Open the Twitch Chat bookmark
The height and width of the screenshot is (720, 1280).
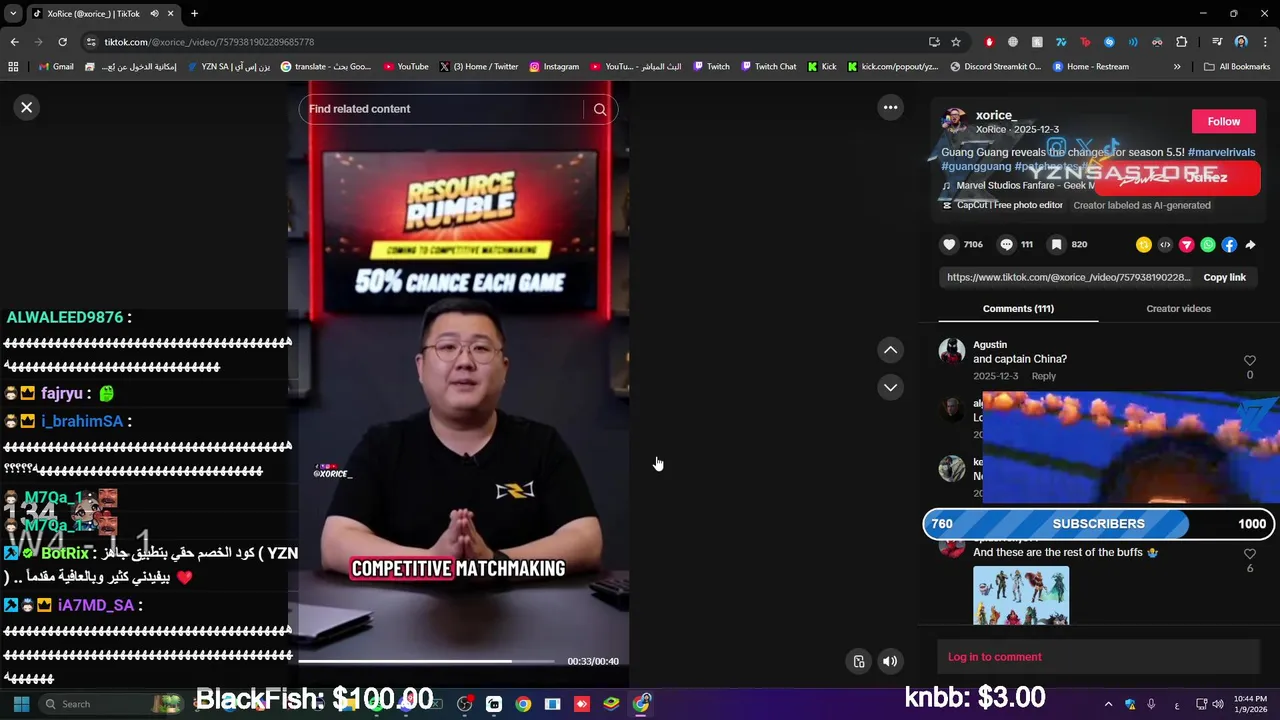click(768, 67)
